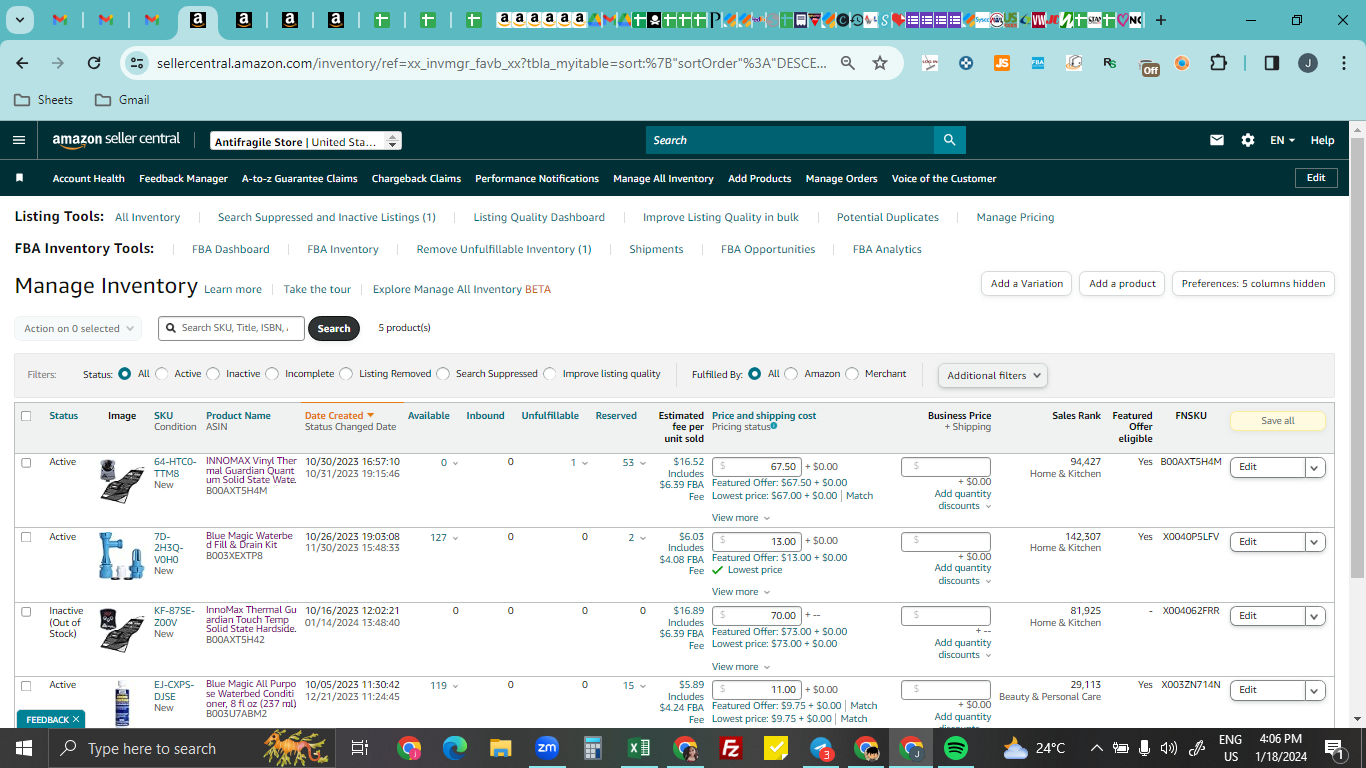This screenshot has height=768, width=1366.
Task: Open the Chrome three-dot menu
Action: pos(1342,63)
